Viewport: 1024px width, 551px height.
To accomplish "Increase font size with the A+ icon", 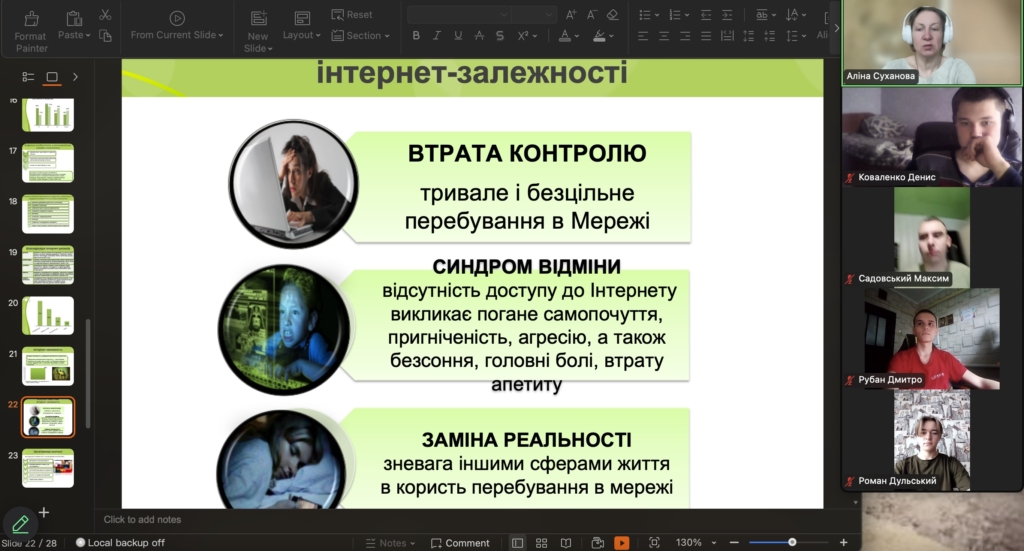I will (571, 15).
